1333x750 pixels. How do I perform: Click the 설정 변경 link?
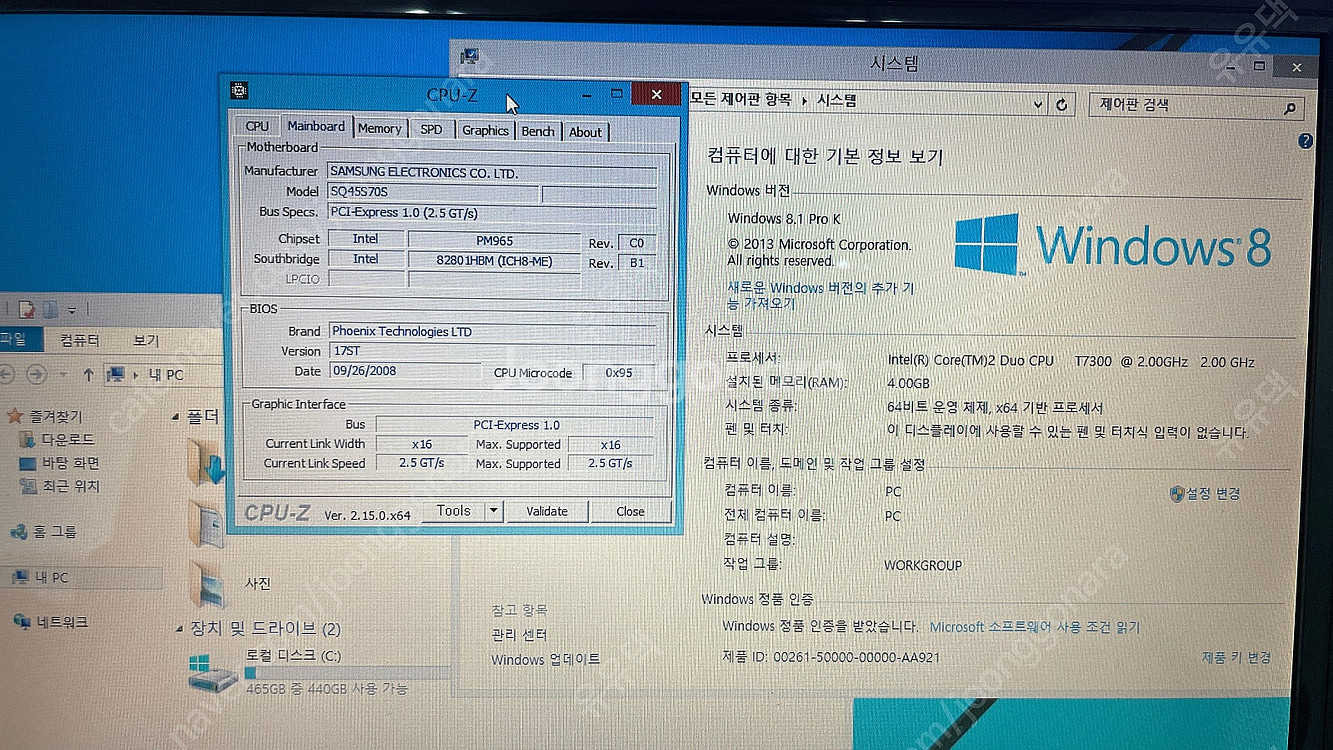pos(1204,494)
